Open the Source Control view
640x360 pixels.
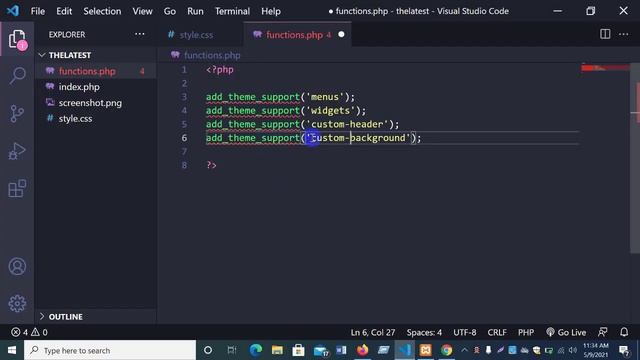tap(17, 113)
